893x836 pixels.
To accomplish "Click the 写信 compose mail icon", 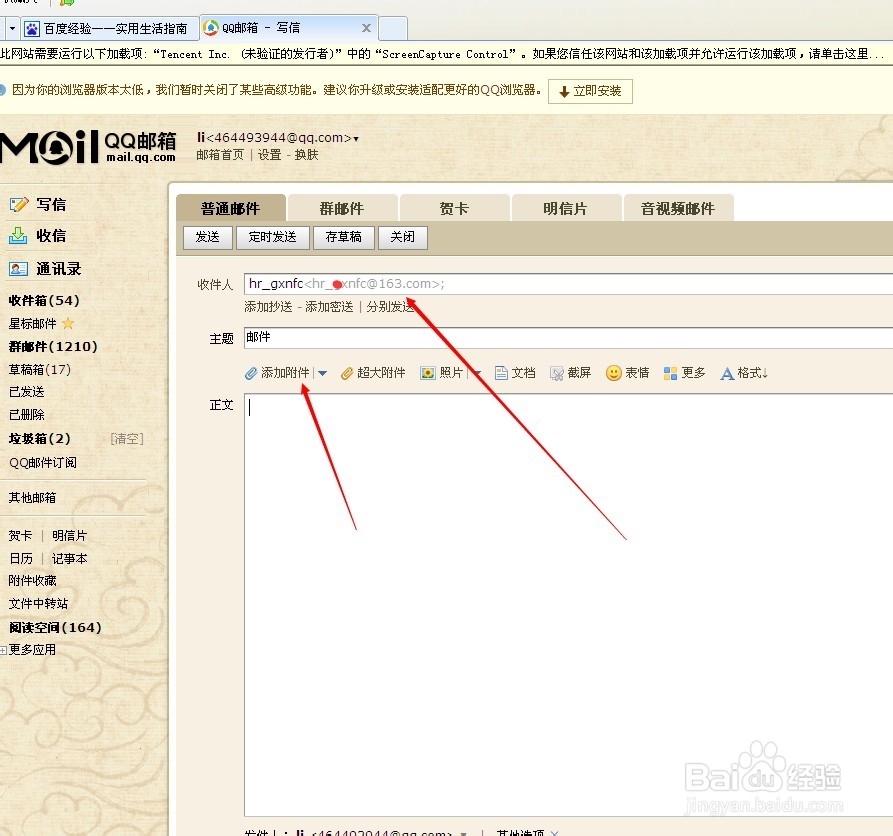I will click(20, 203).
